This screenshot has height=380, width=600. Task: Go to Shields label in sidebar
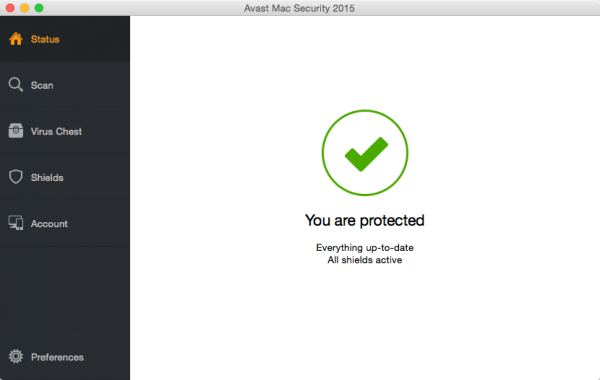coord(47,178)
